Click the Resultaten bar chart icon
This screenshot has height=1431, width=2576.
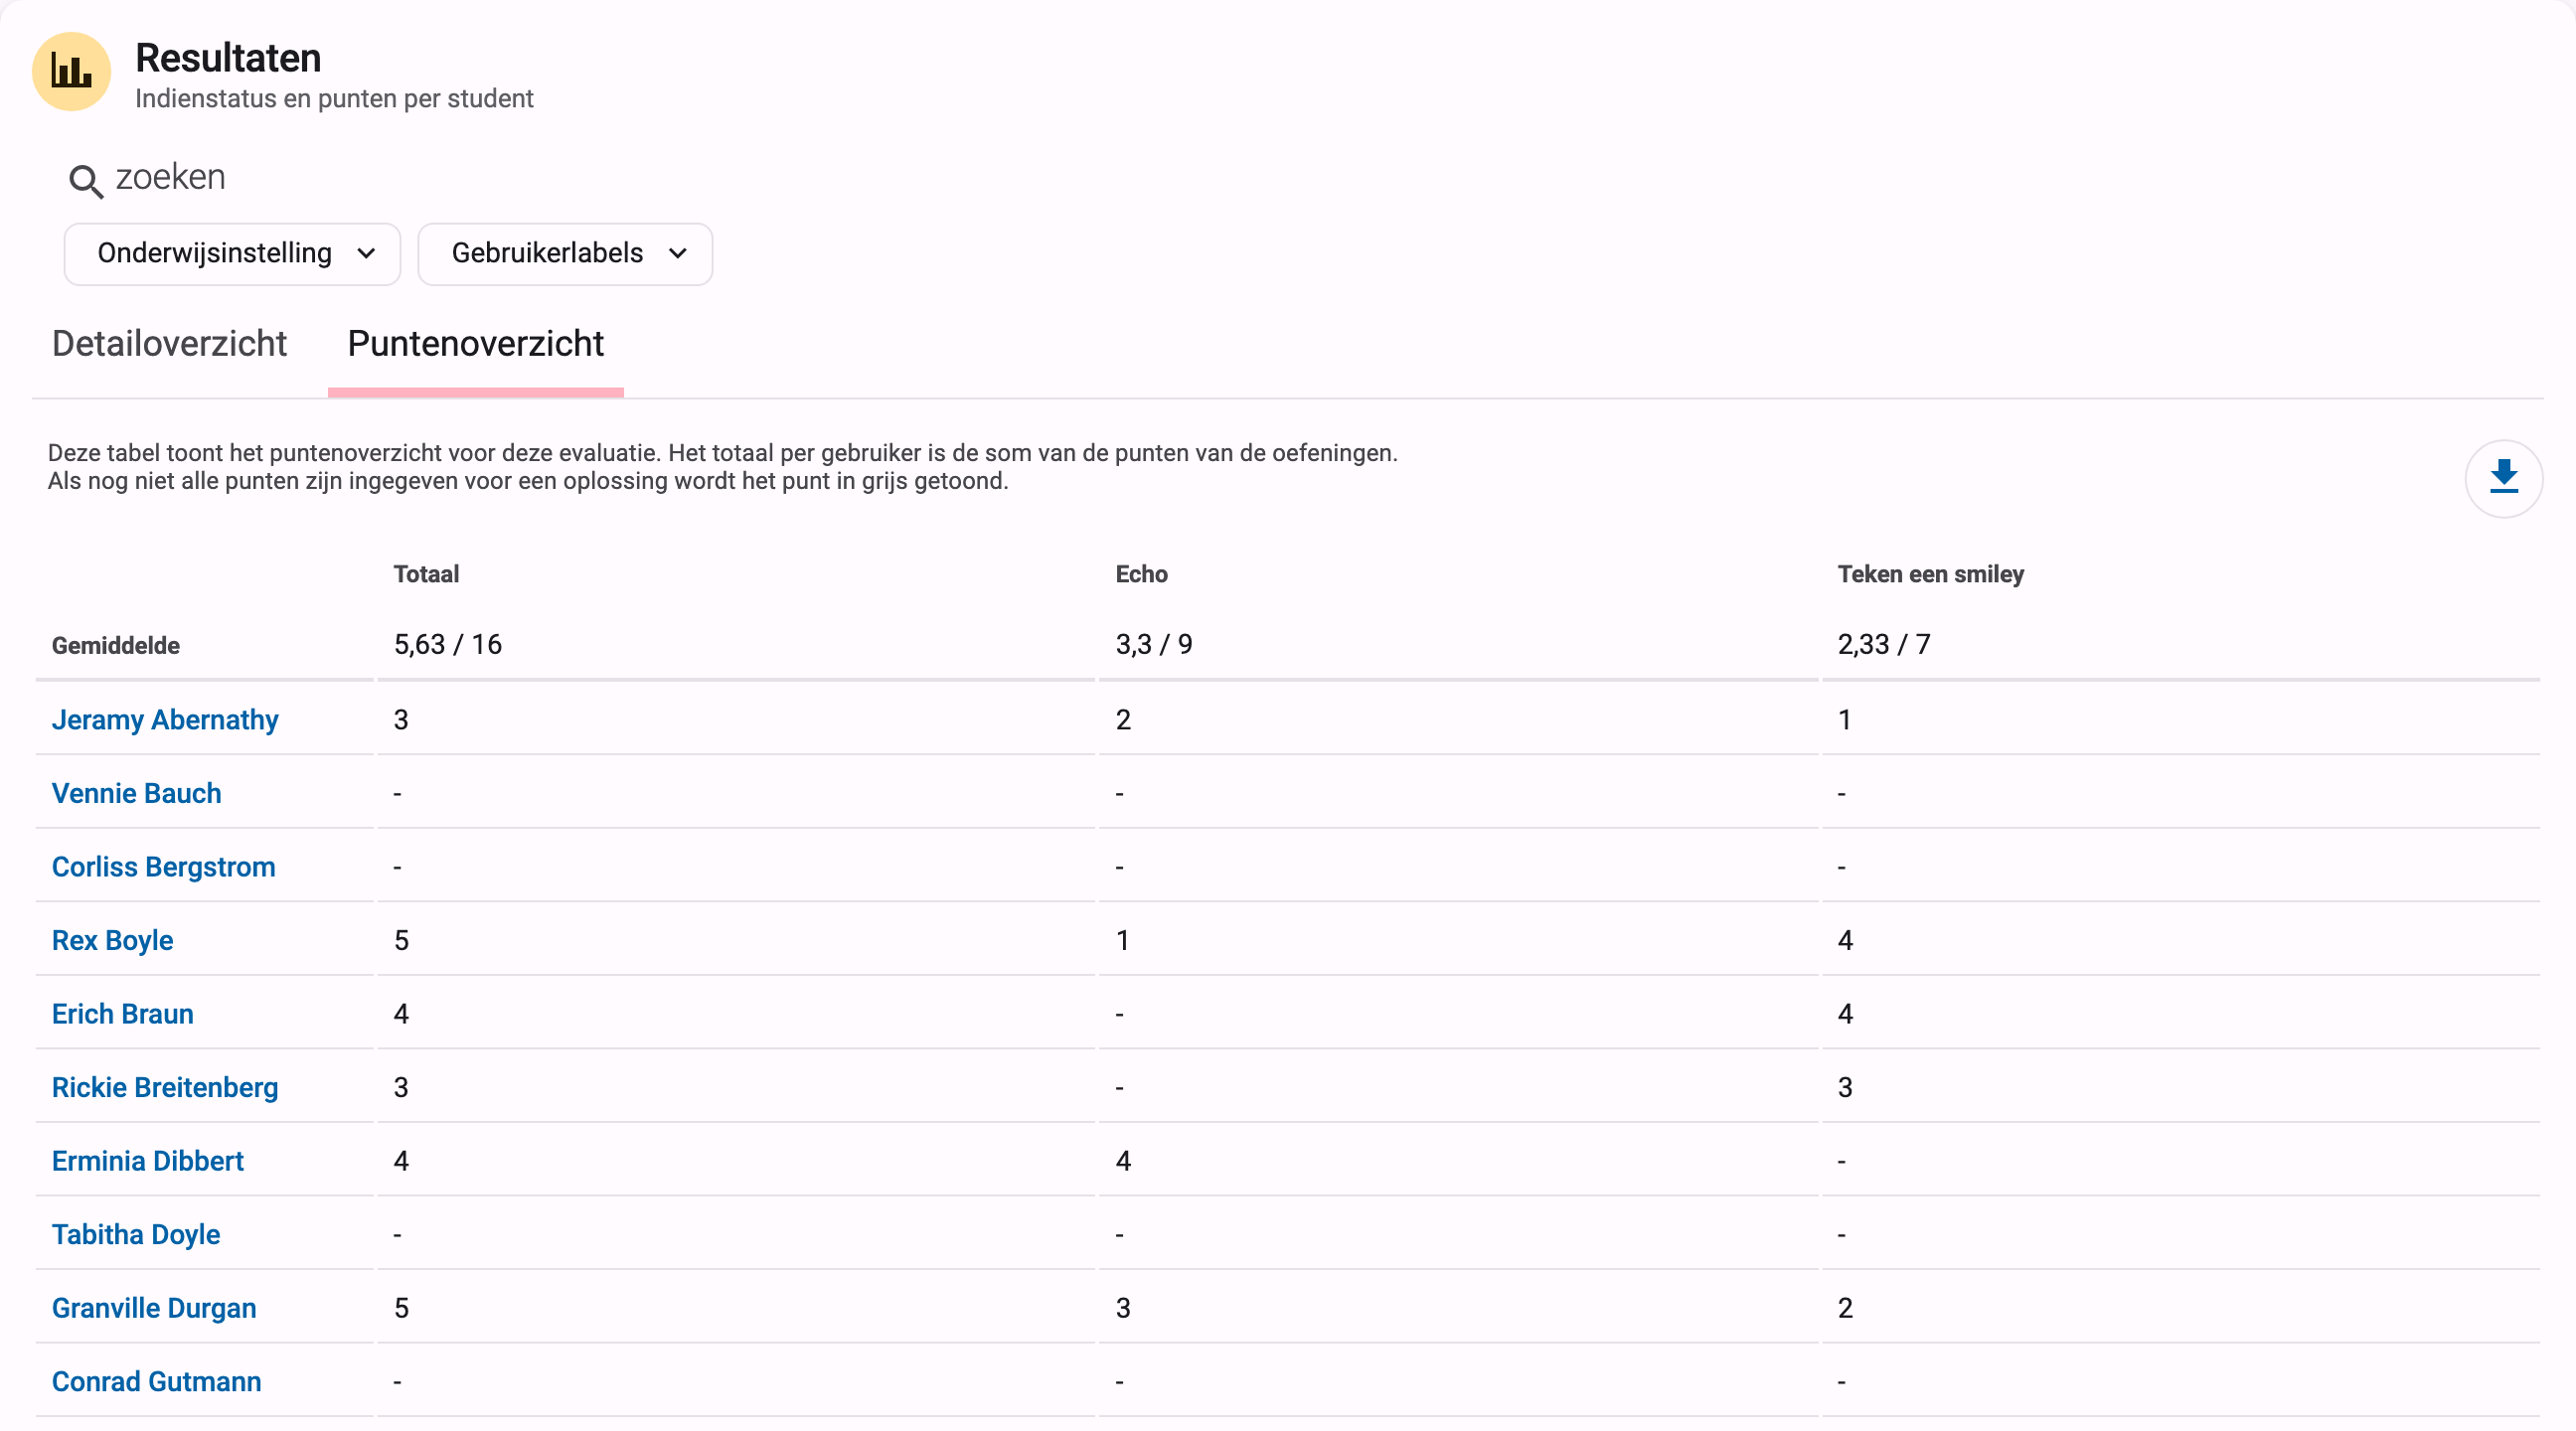[71, 72]
